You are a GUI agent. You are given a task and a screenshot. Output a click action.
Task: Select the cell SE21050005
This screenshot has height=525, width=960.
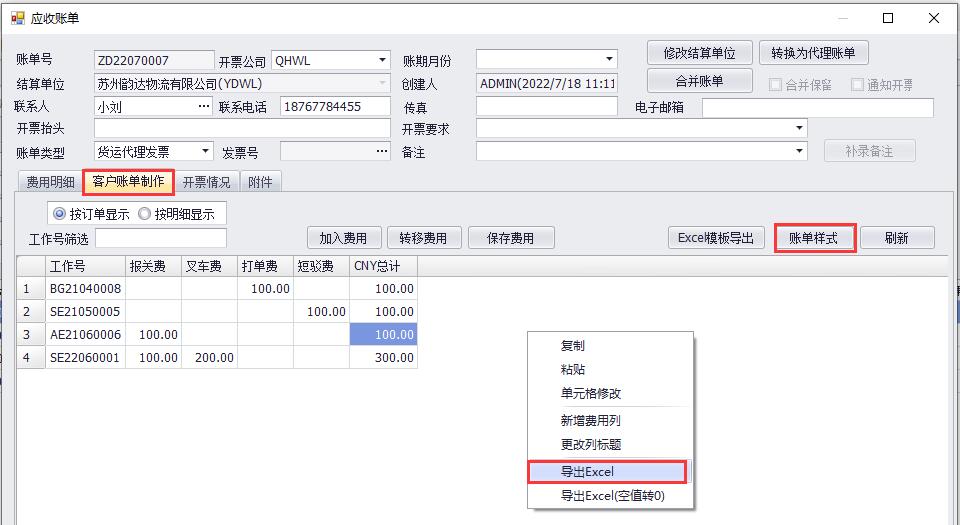[86, 311]
